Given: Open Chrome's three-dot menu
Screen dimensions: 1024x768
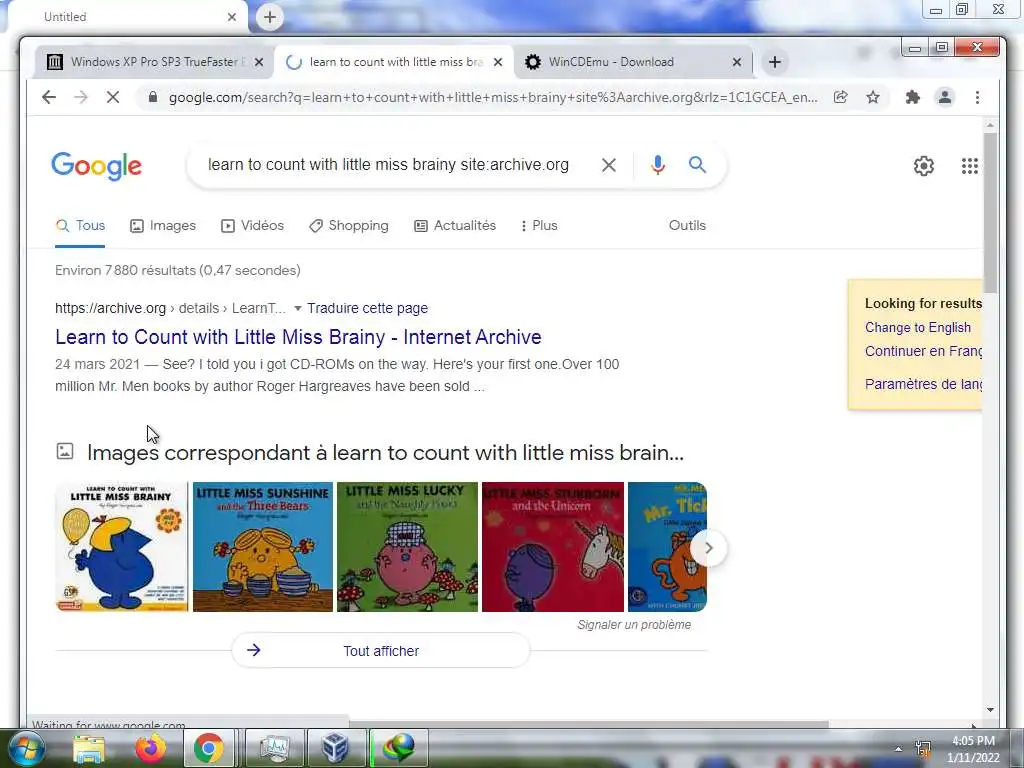Looking at the screenshot, I should 978,97.
